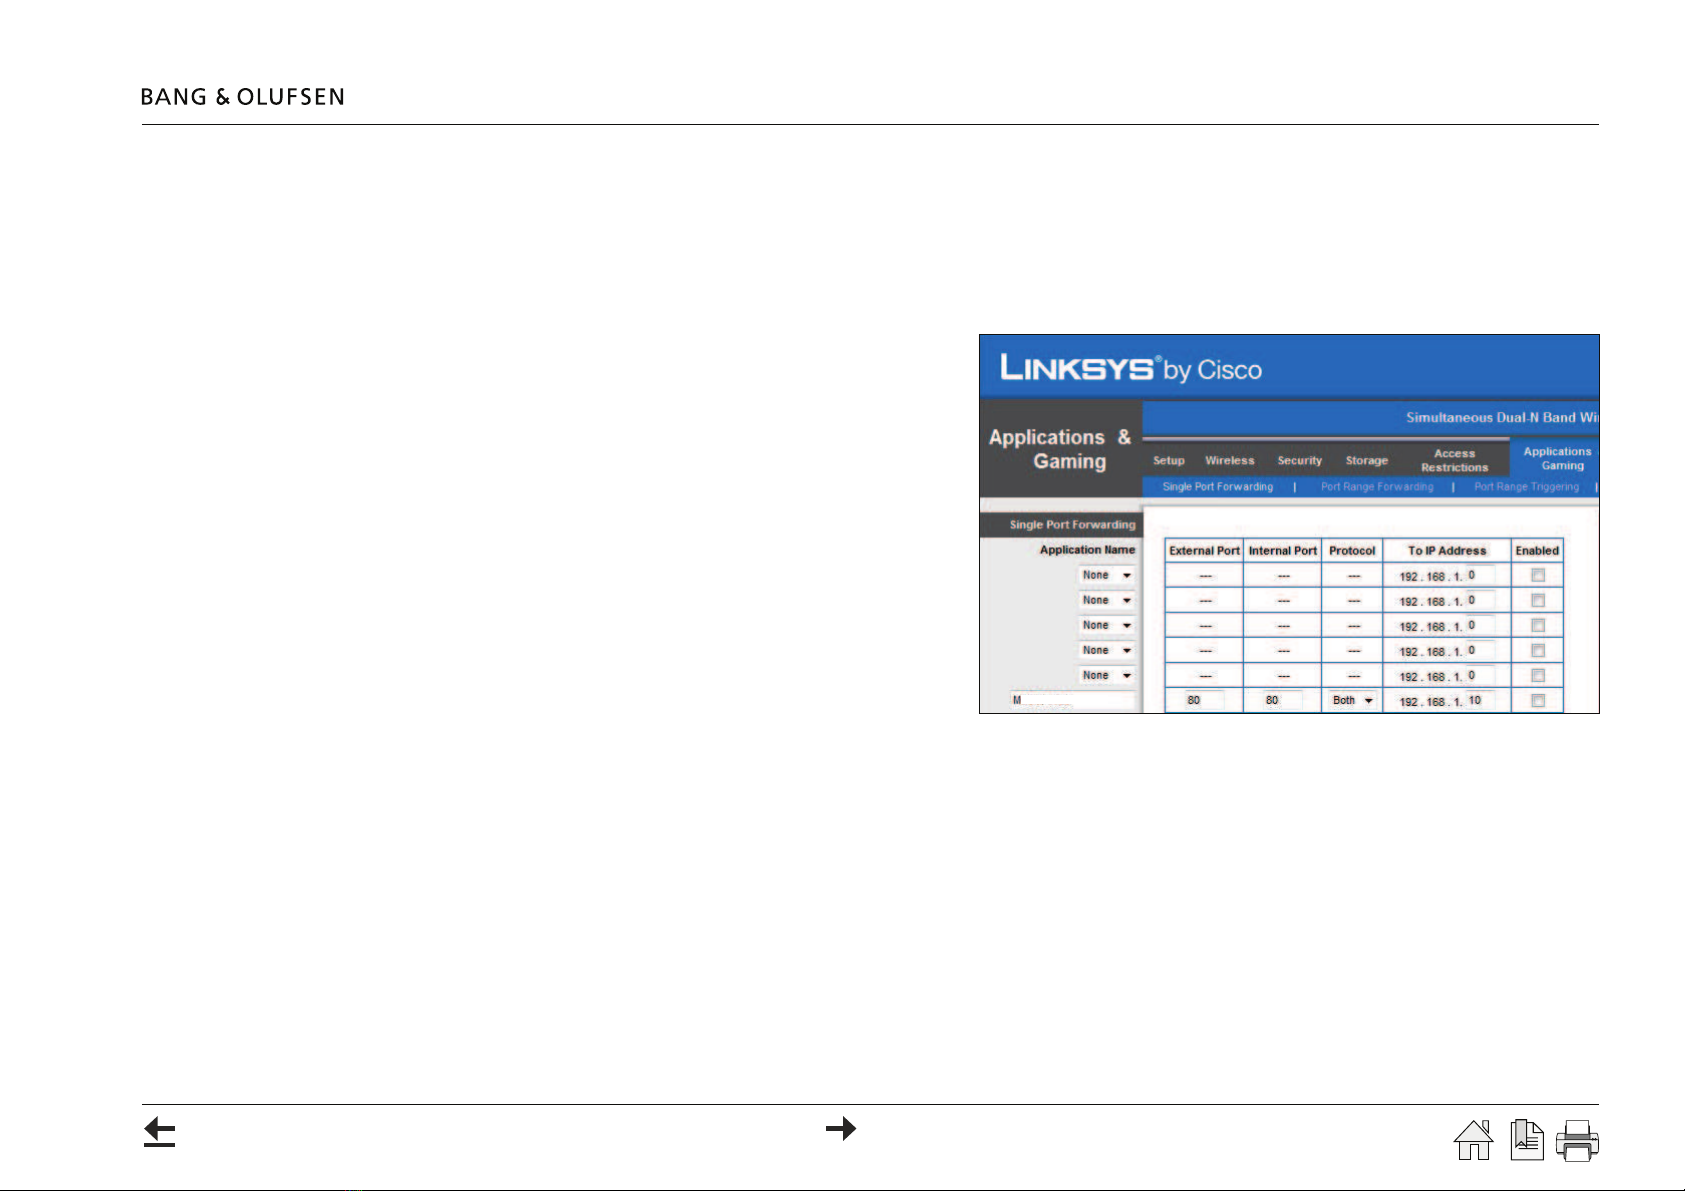Click the printer icon

(x=1577, y=1140)
